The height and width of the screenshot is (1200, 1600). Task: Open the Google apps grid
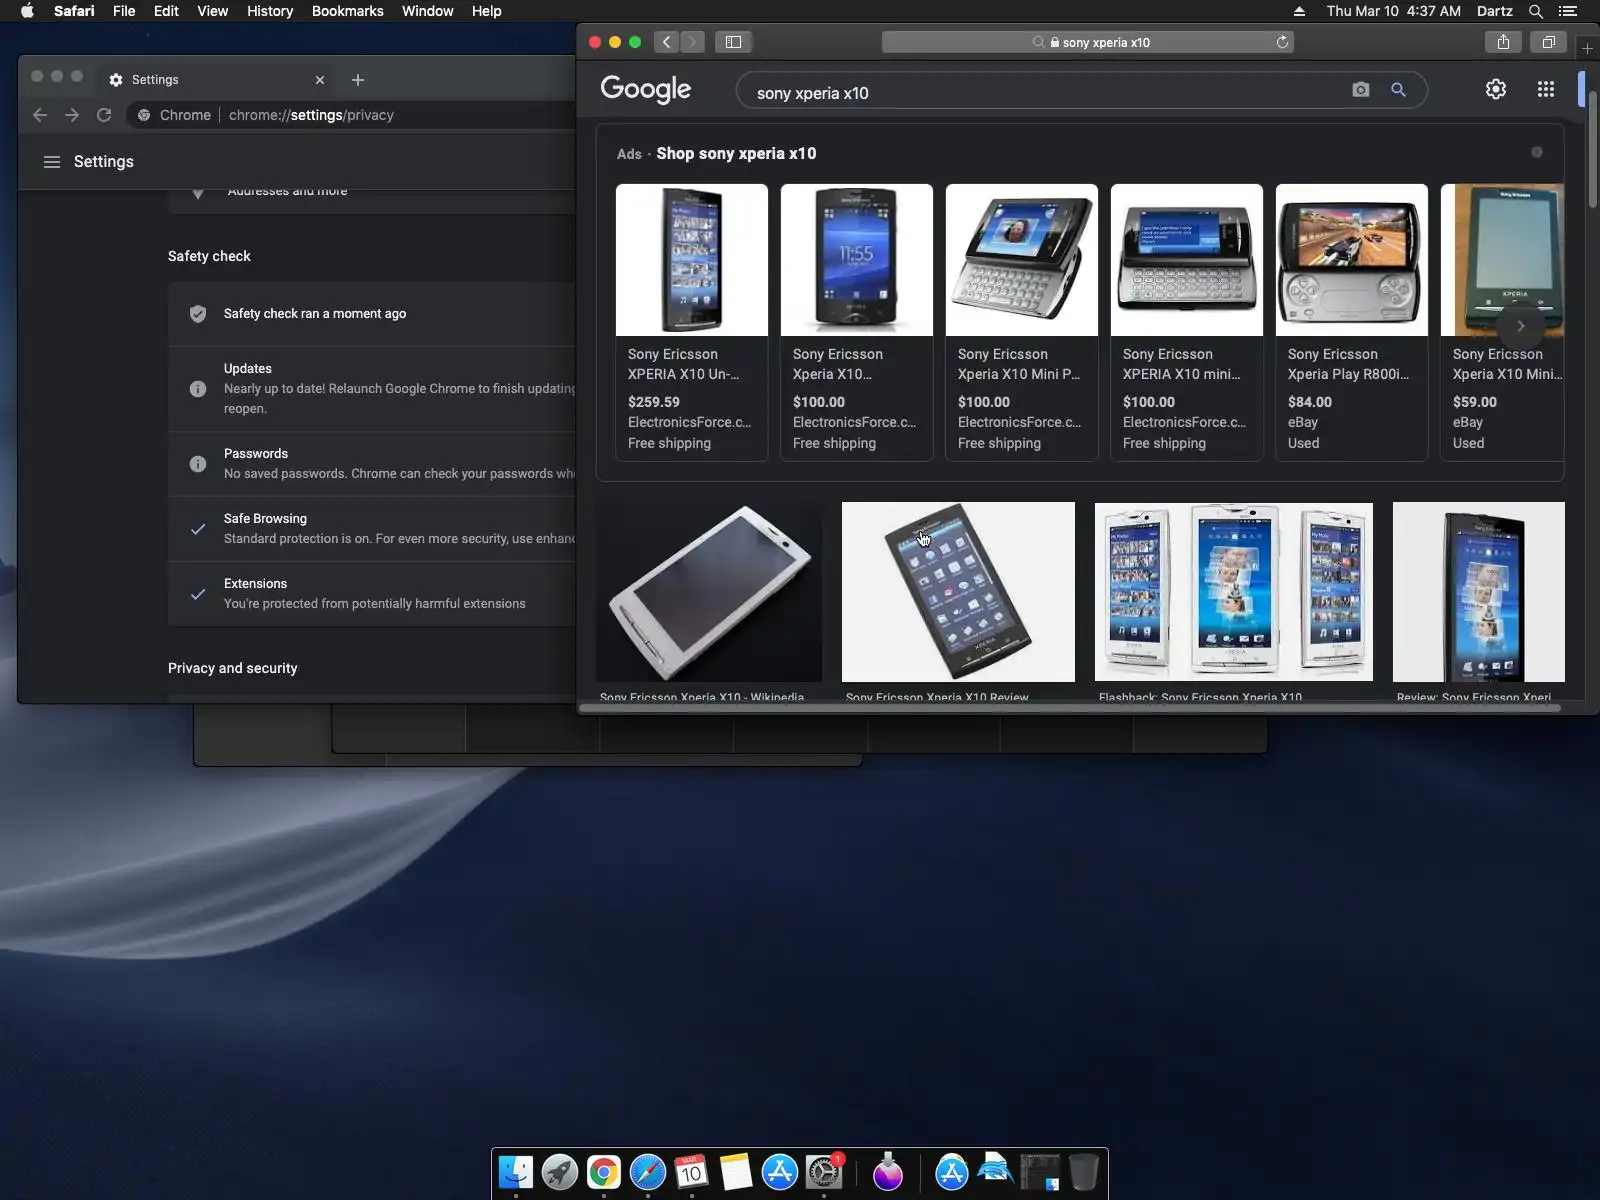[x=1545, y=89]
